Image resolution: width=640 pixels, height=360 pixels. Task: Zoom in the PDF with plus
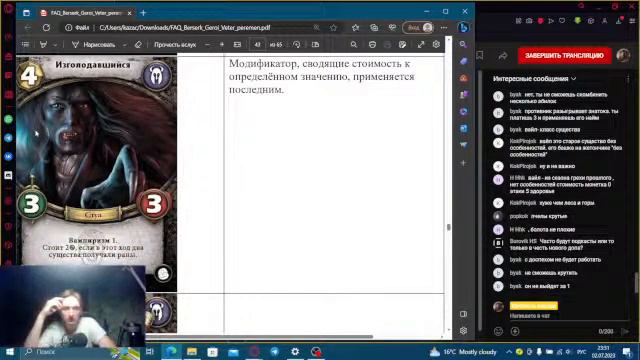(222, 44)
